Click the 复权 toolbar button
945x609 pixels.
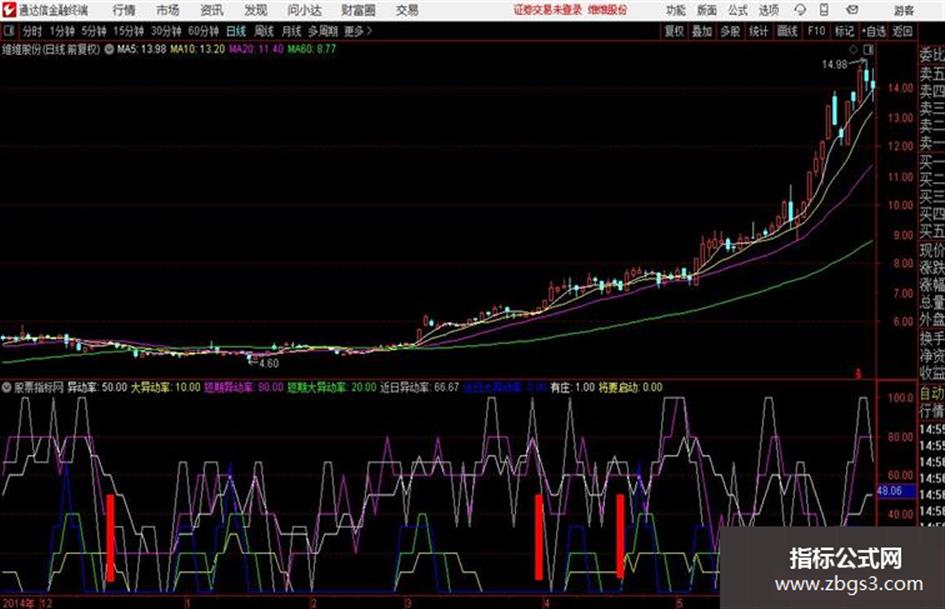click(674, 31)
